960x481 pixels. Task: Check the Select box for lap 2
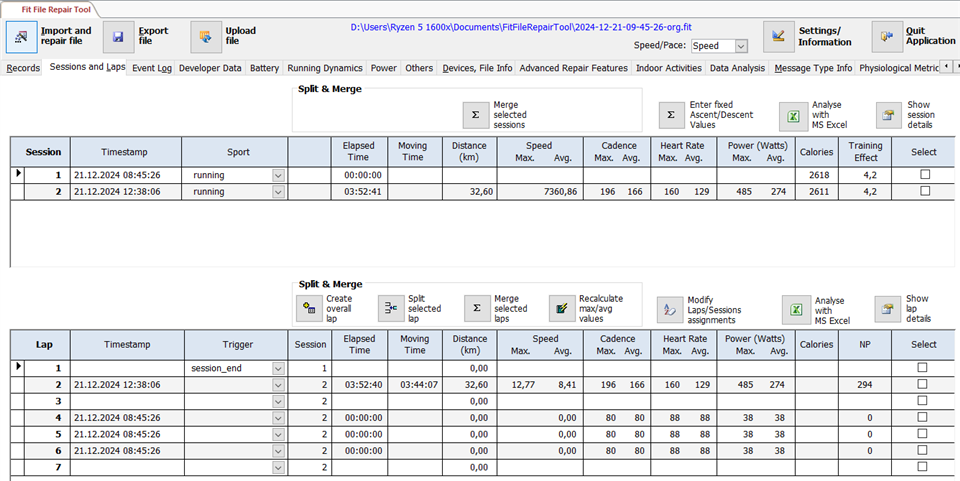pos(922,384)
